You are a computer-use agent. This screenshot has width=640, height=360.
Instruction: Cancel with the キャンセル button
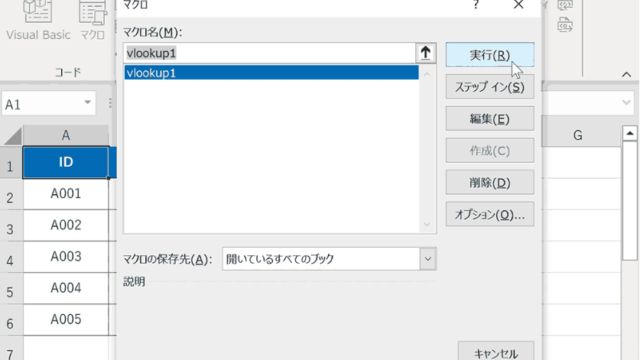click(x=496, y=352)
